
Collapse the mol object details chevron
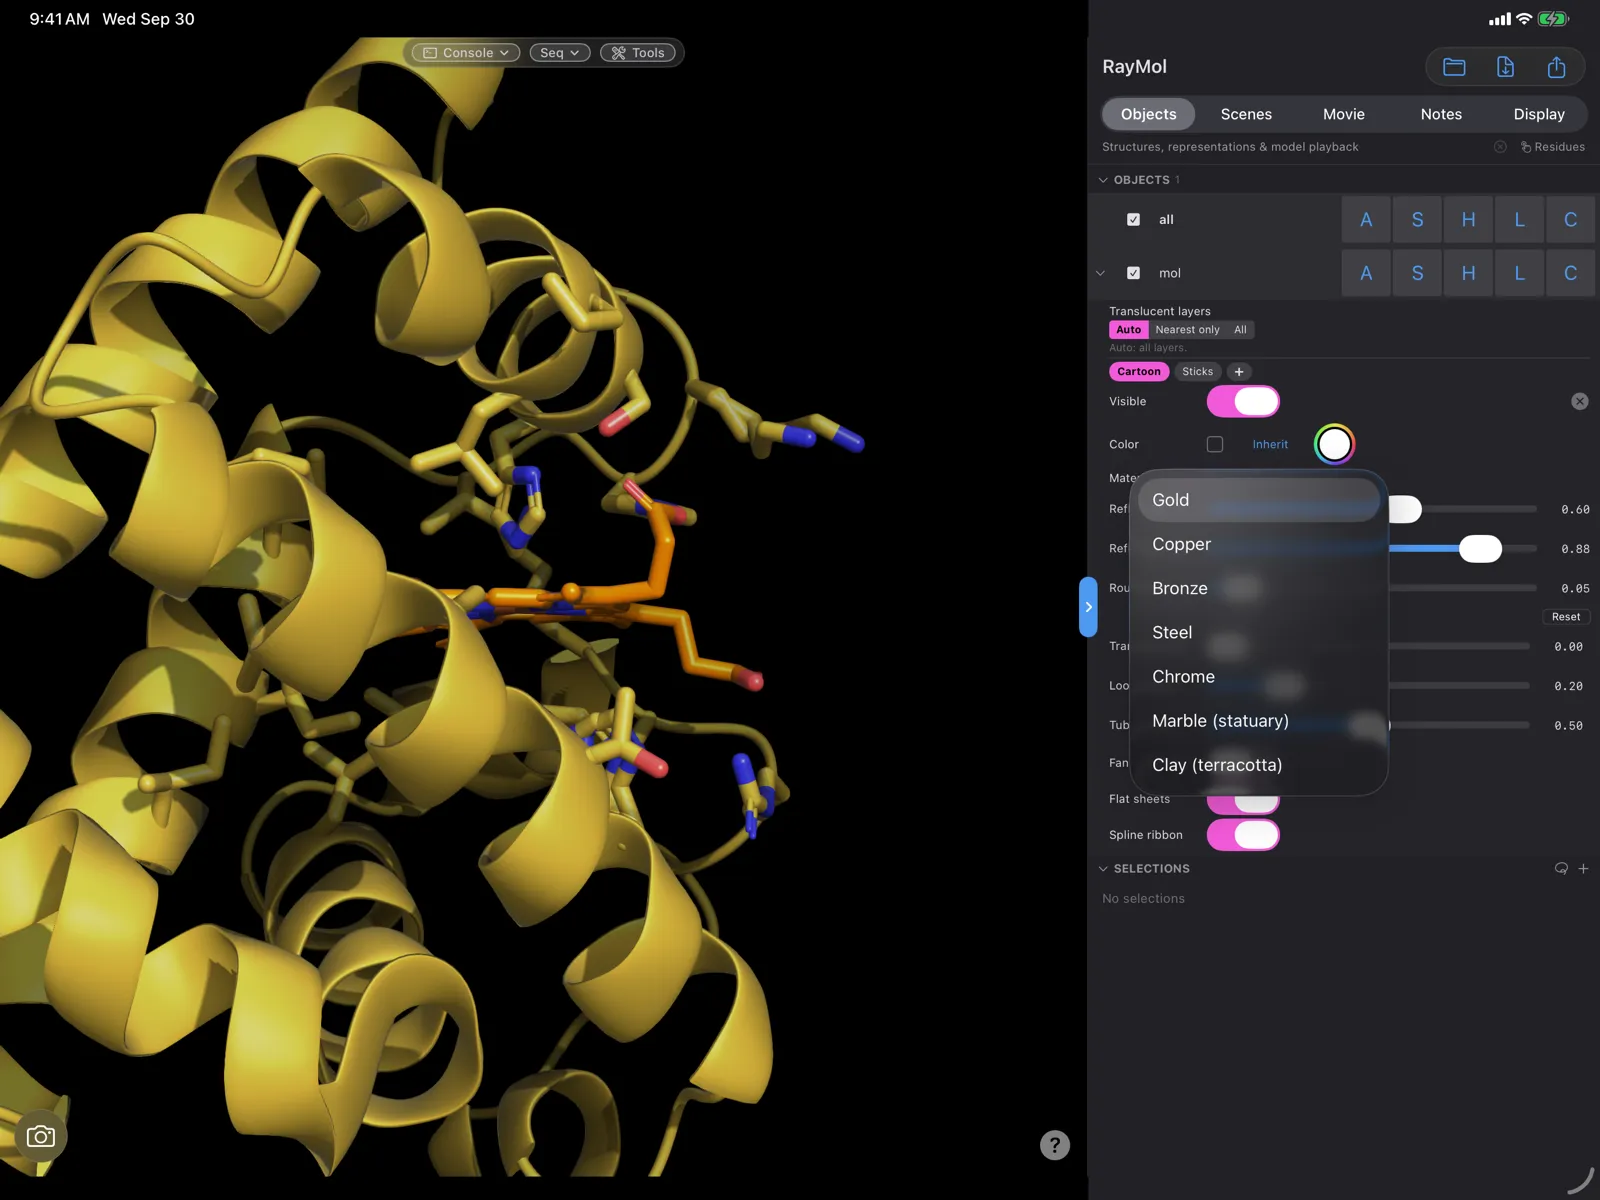click(x=1101, y=273)
